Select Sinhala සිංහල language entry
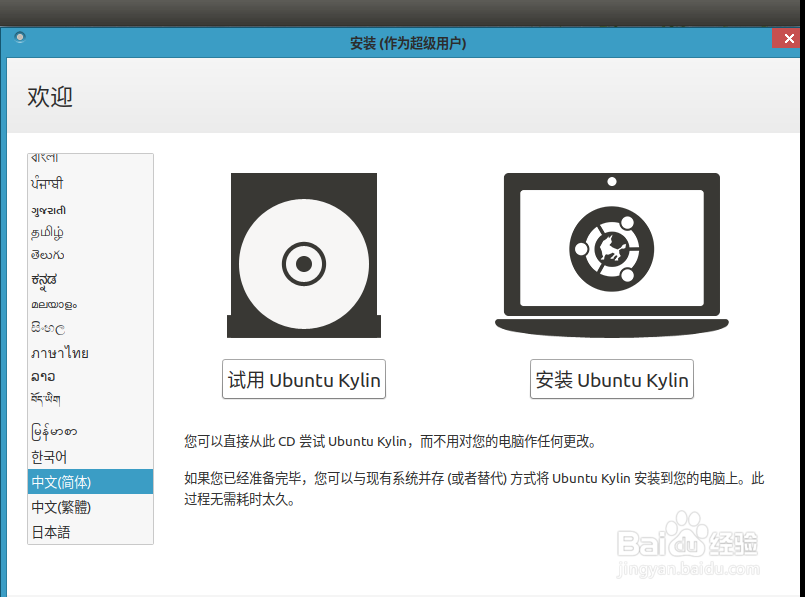Viewport: 805px width, 597px height. point(90,328)
